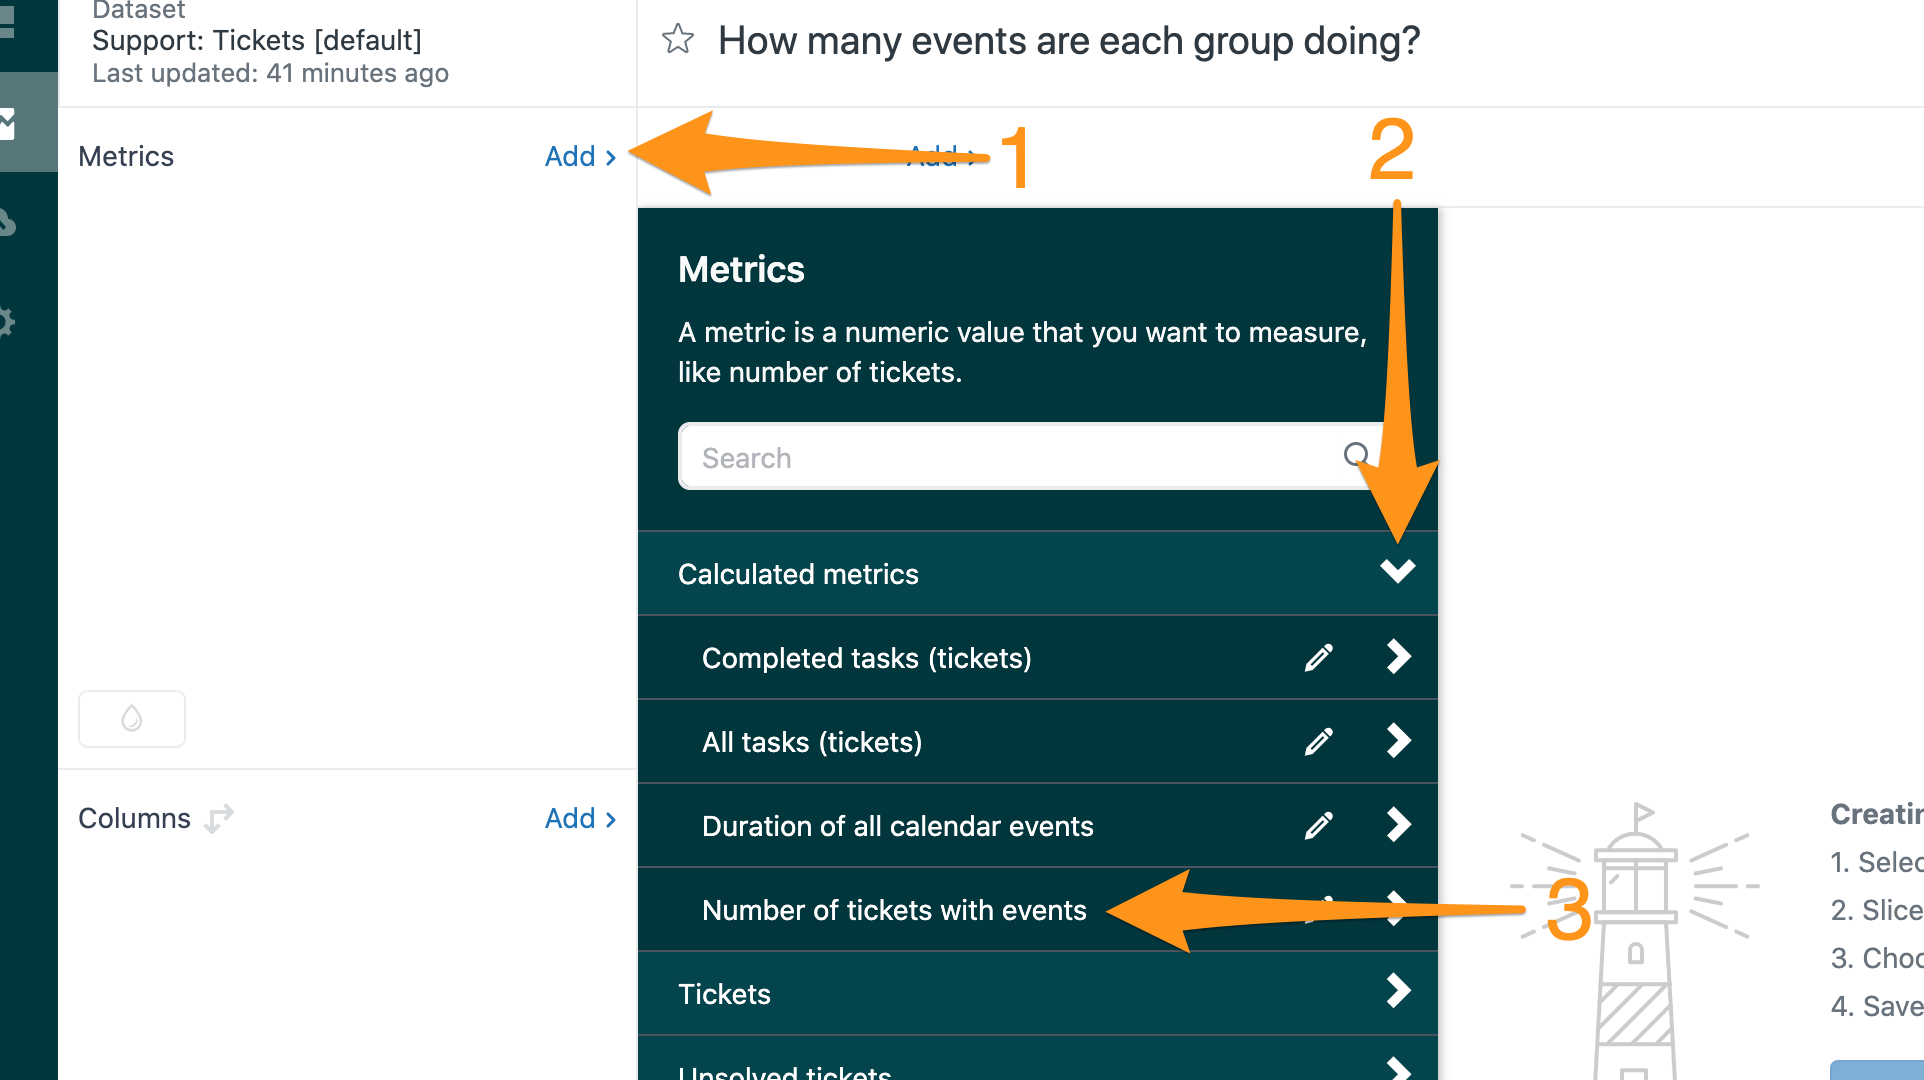Click the query title text
The width and height of the screenshot is (1924, 1080).
(x=1069, y=40)
